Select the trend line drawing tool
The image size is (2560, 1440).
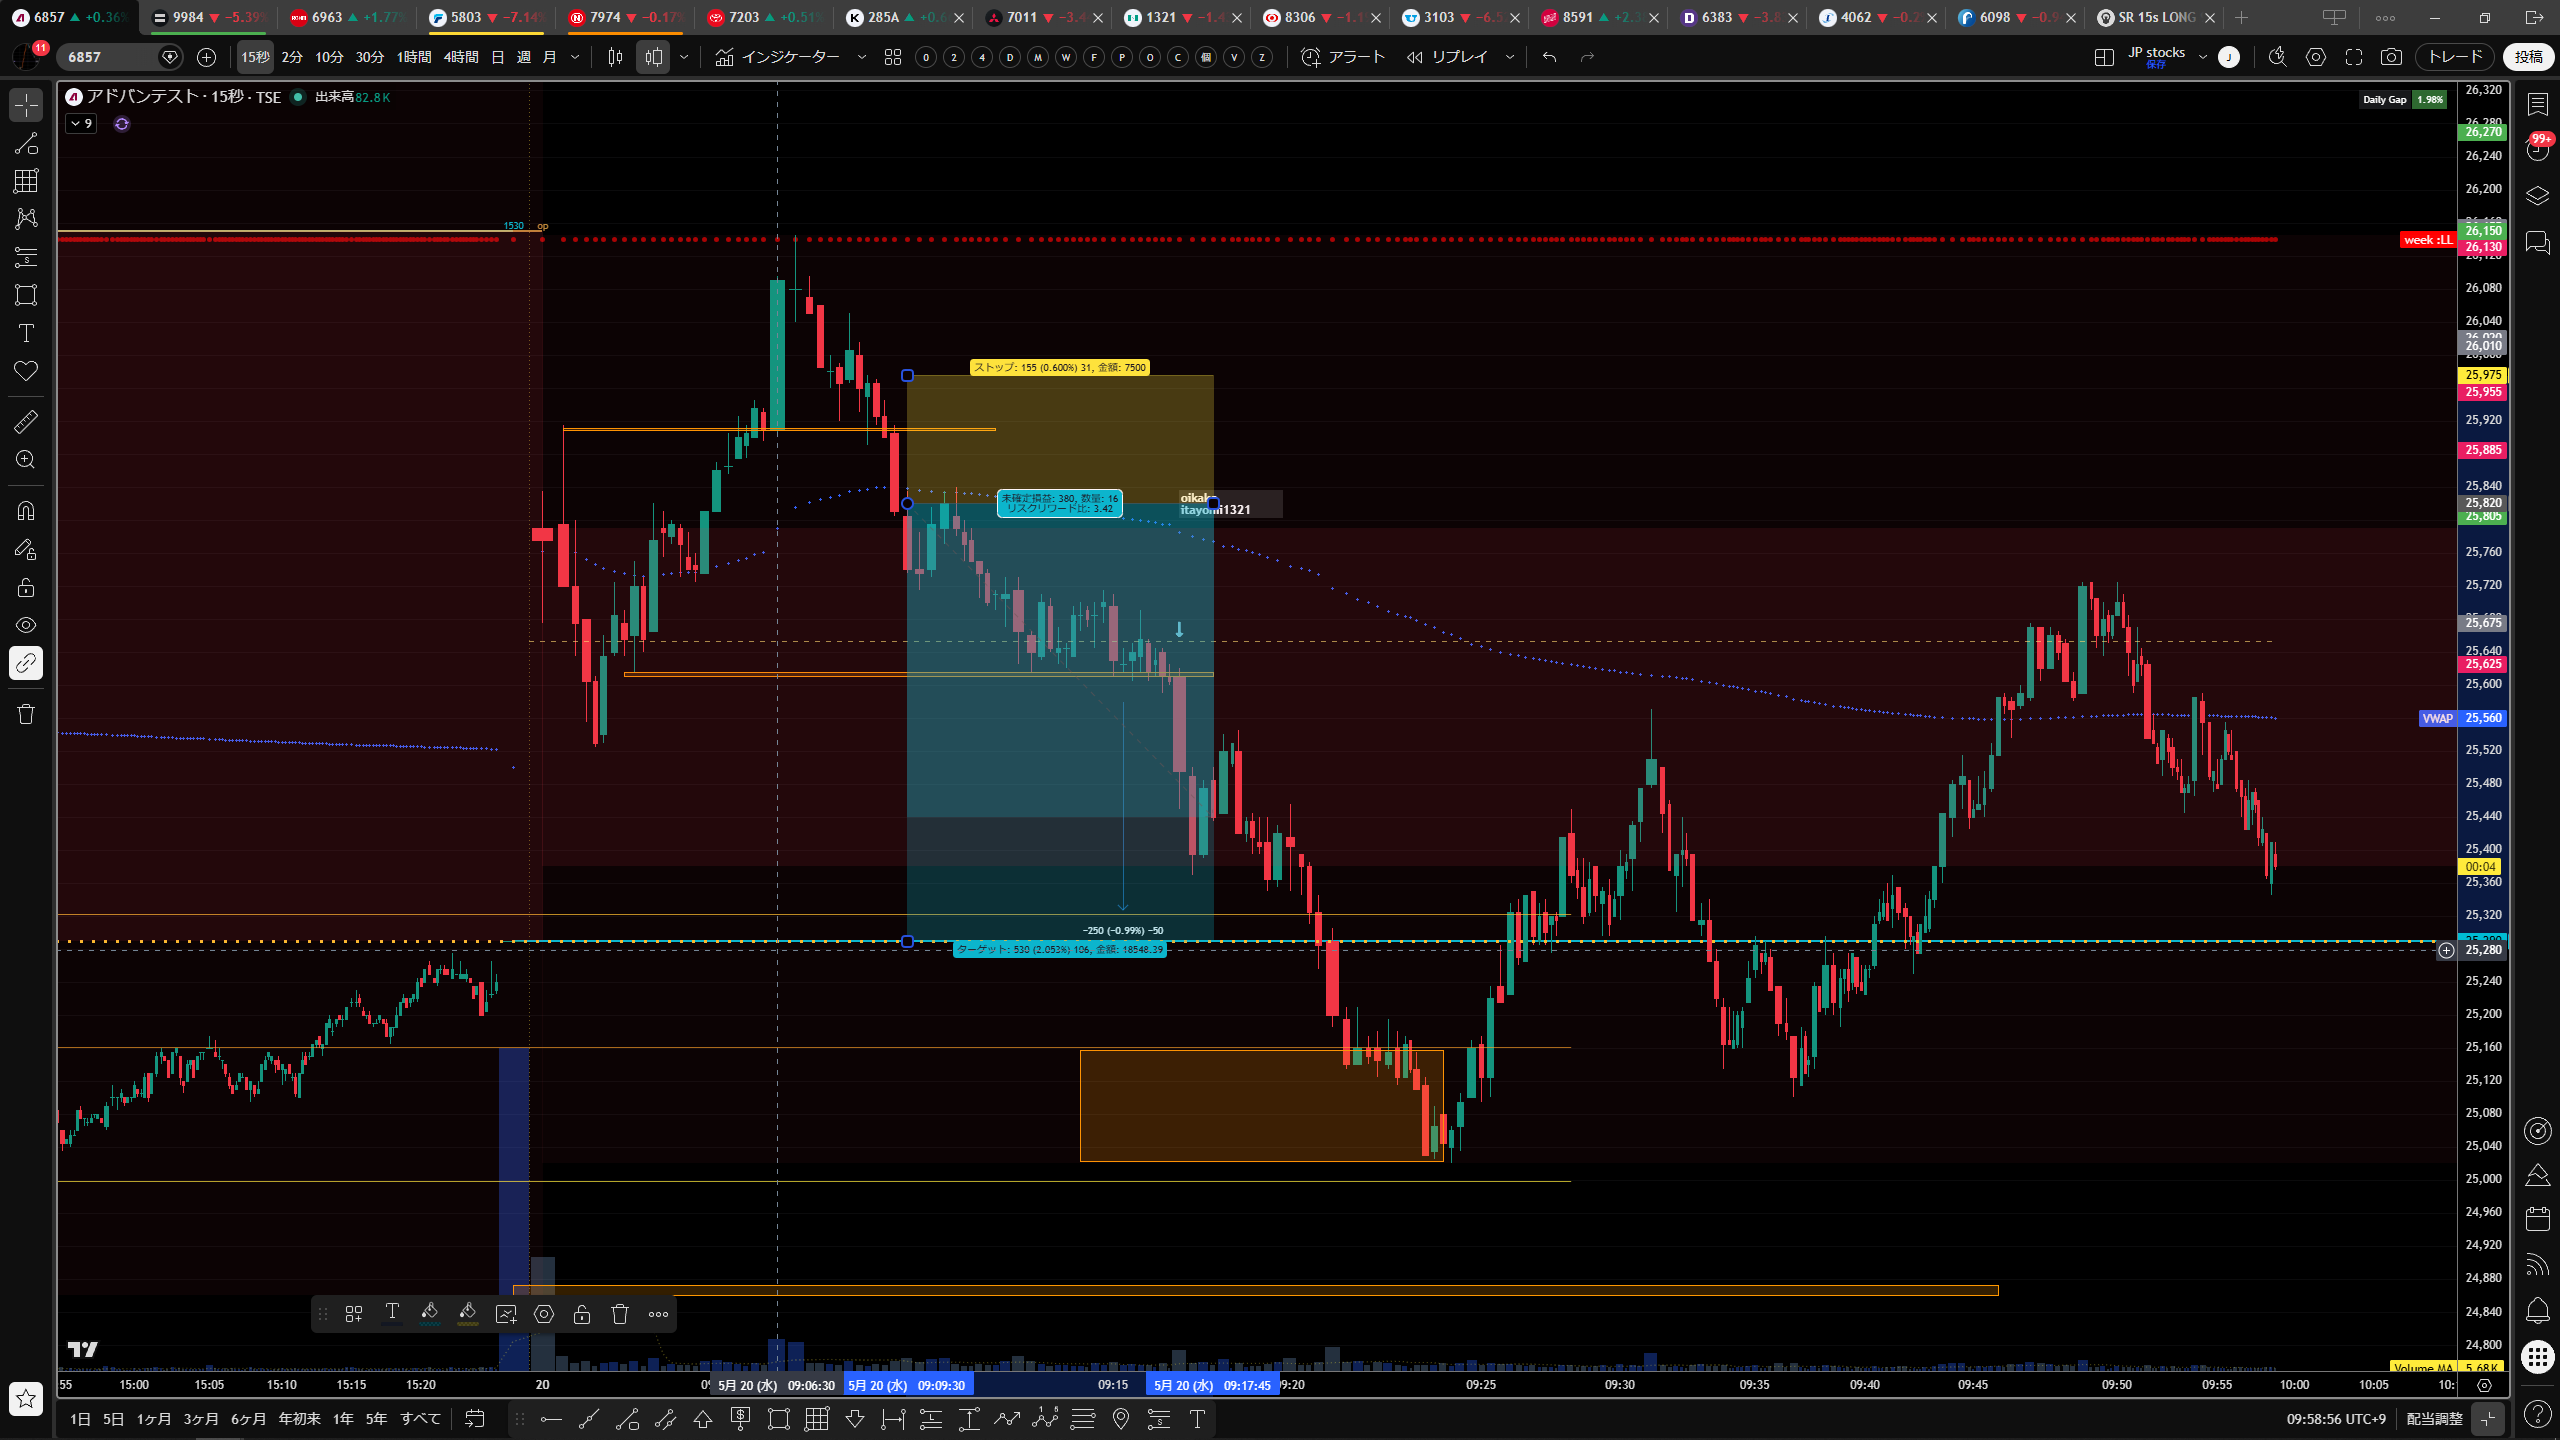tap(26, 143)
